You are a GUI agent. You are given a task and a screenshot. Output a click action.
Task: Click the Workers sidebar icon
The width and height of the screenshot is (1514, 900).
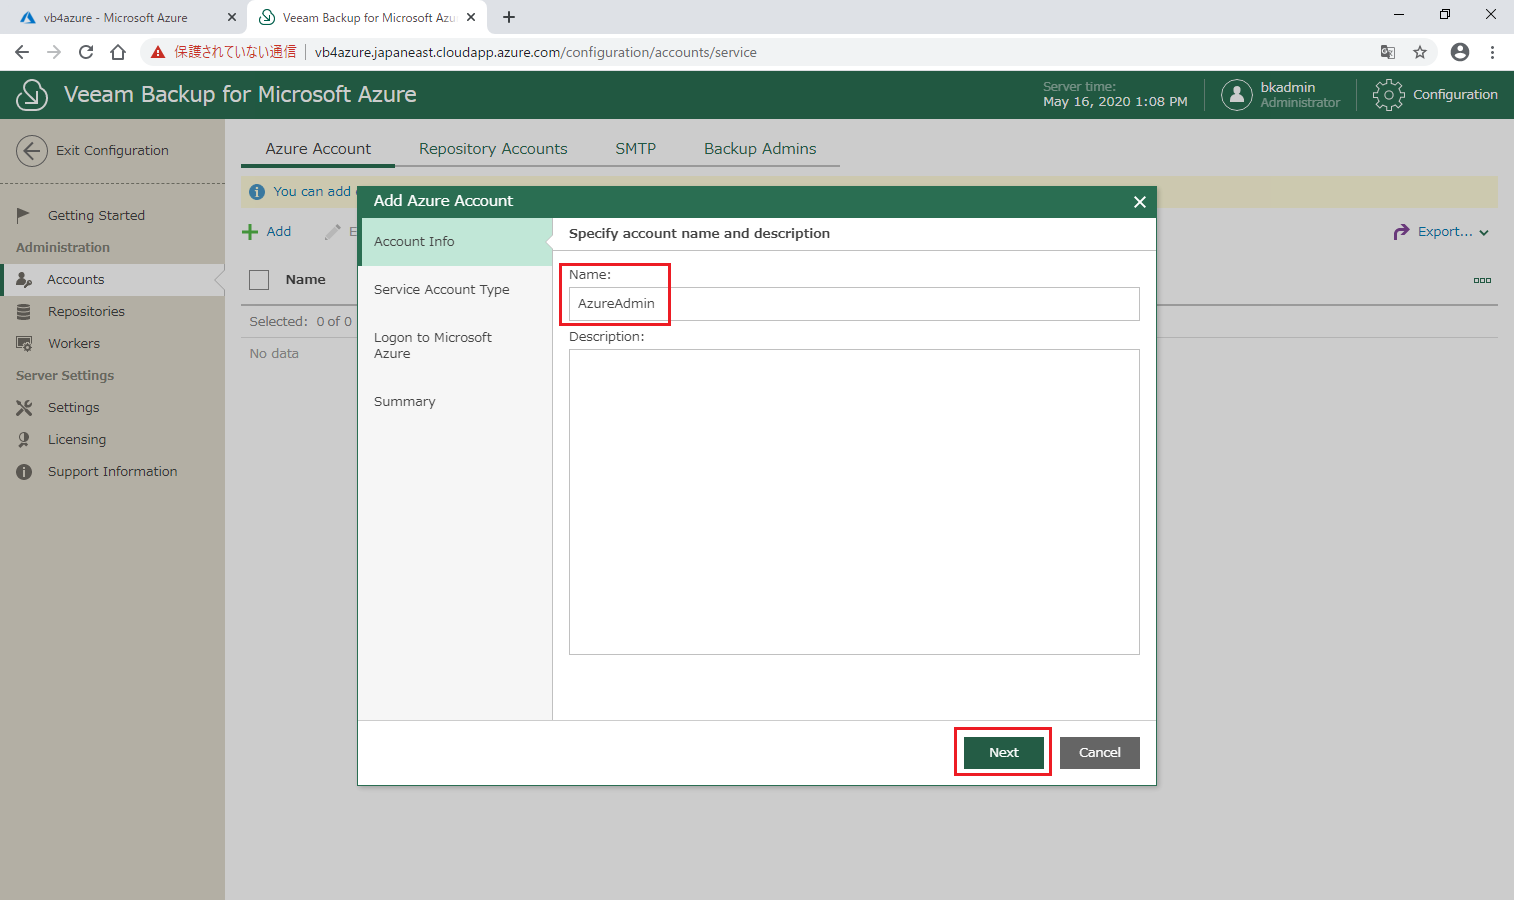tap(24, 344)
